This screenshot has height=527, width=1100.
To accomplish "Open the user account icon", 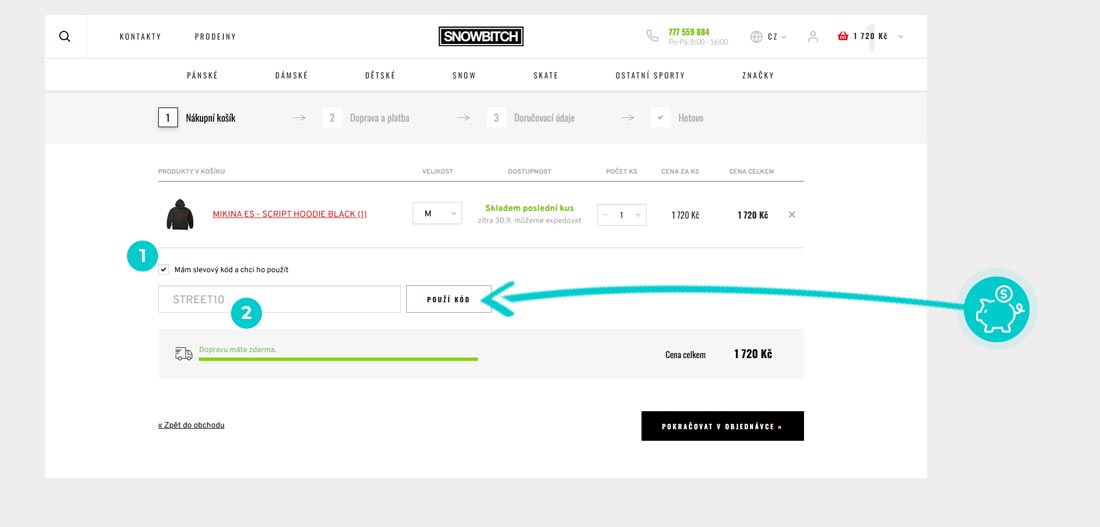I will click(813, 36).
